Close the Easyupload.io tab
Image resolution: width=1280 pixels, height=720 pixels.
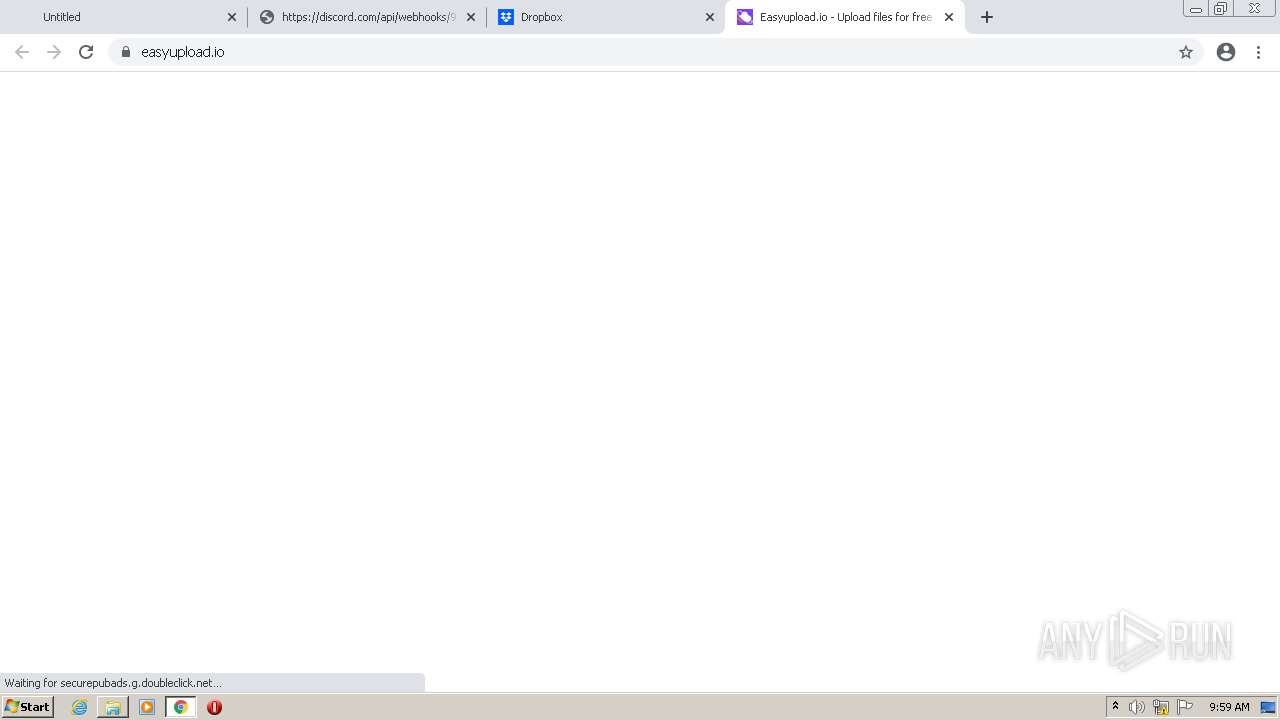(x=949, y=17)
